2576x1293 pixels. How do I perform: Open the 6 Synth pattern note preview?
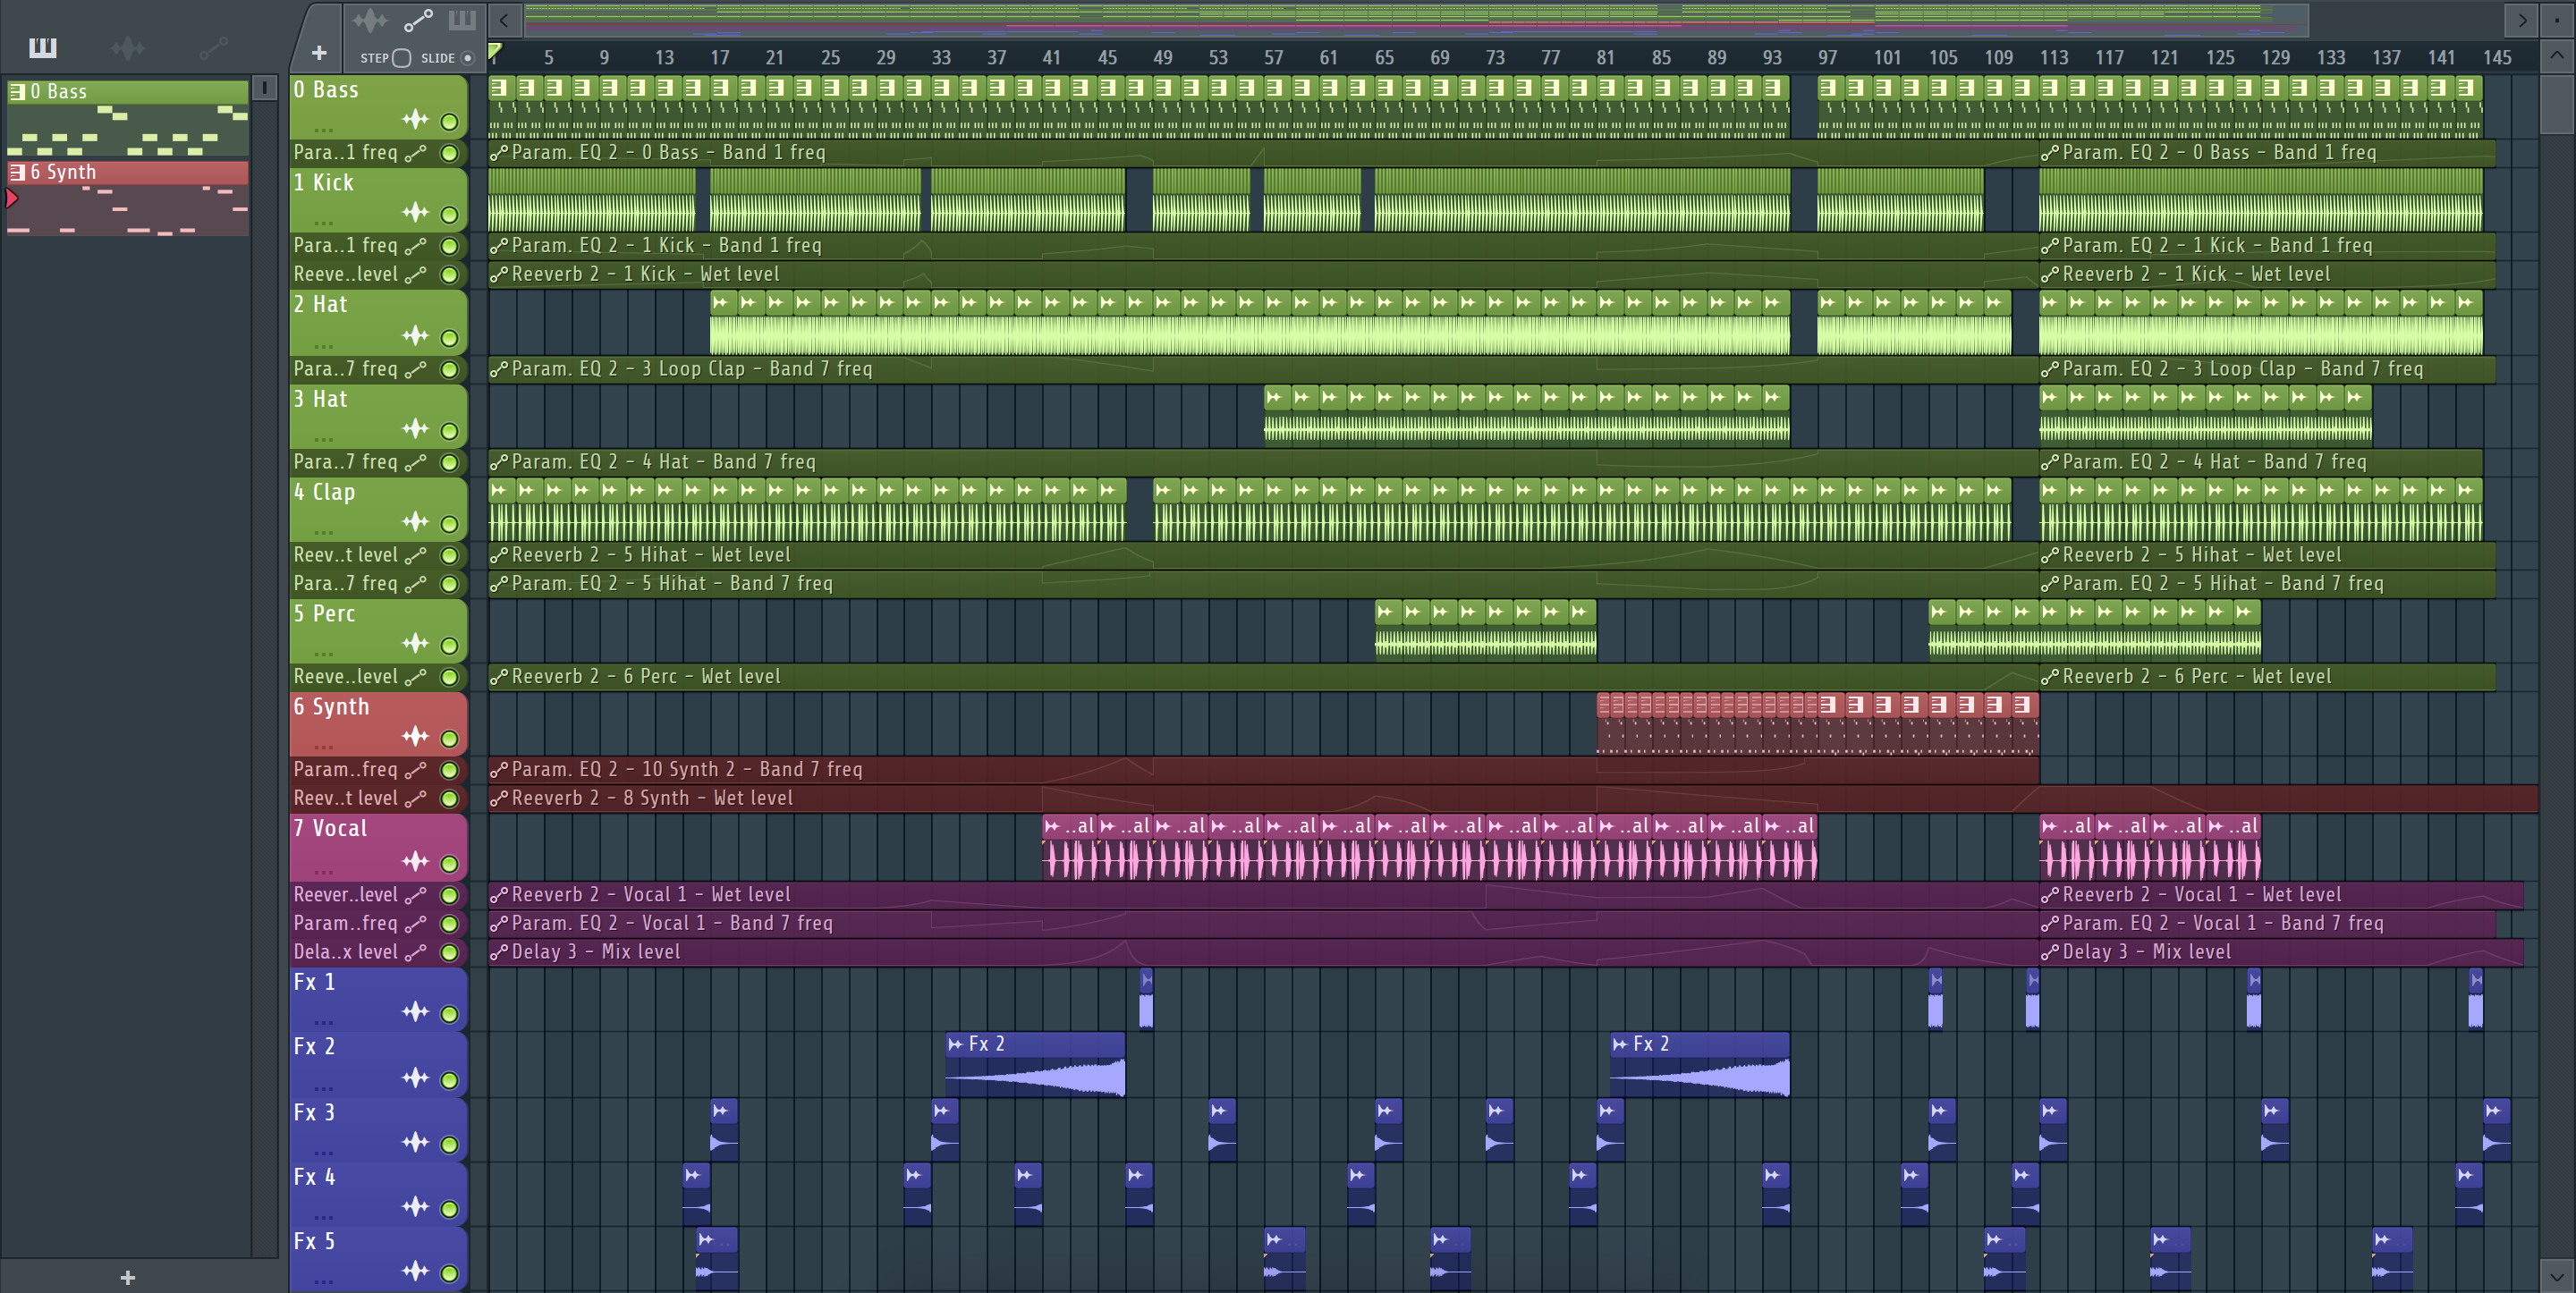pos(128,210)
